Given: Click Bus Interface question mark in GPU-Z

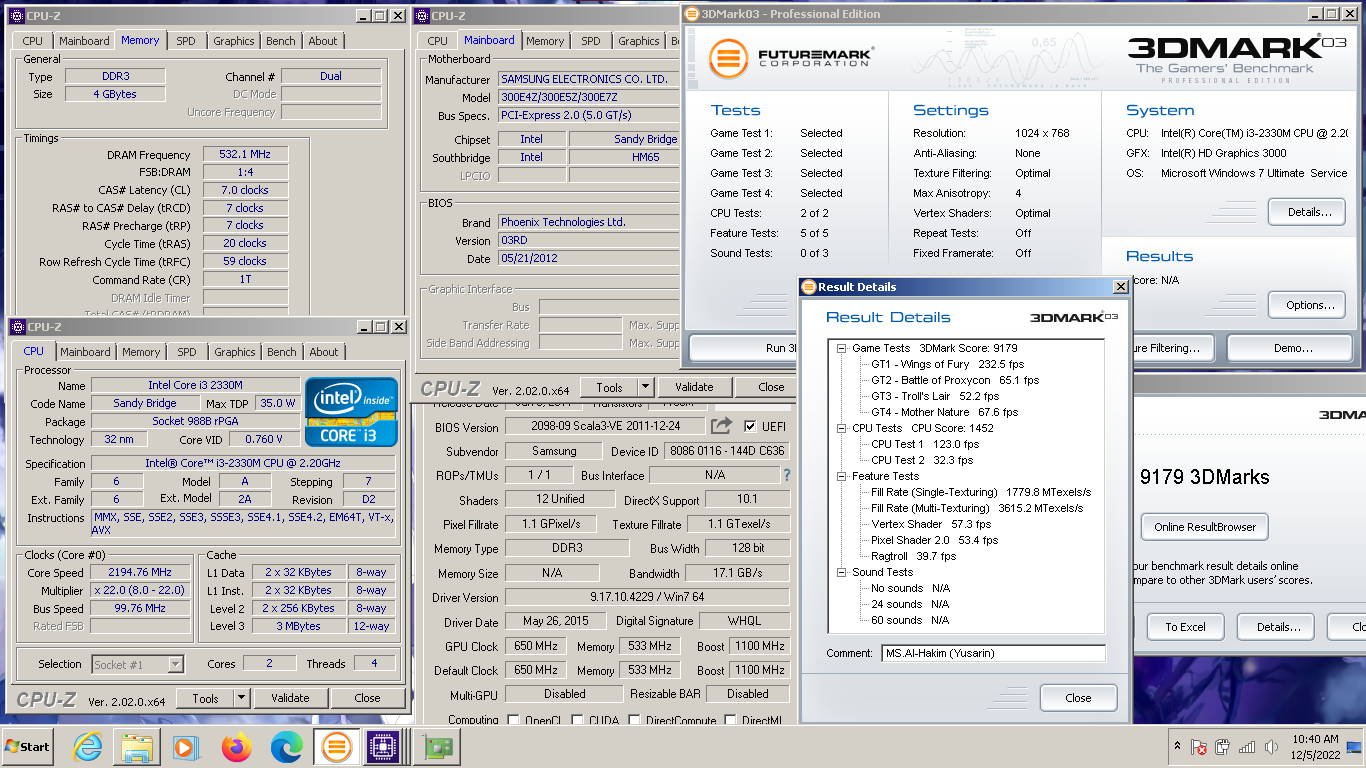Looking at the screenshot, I should pos(787,475).
